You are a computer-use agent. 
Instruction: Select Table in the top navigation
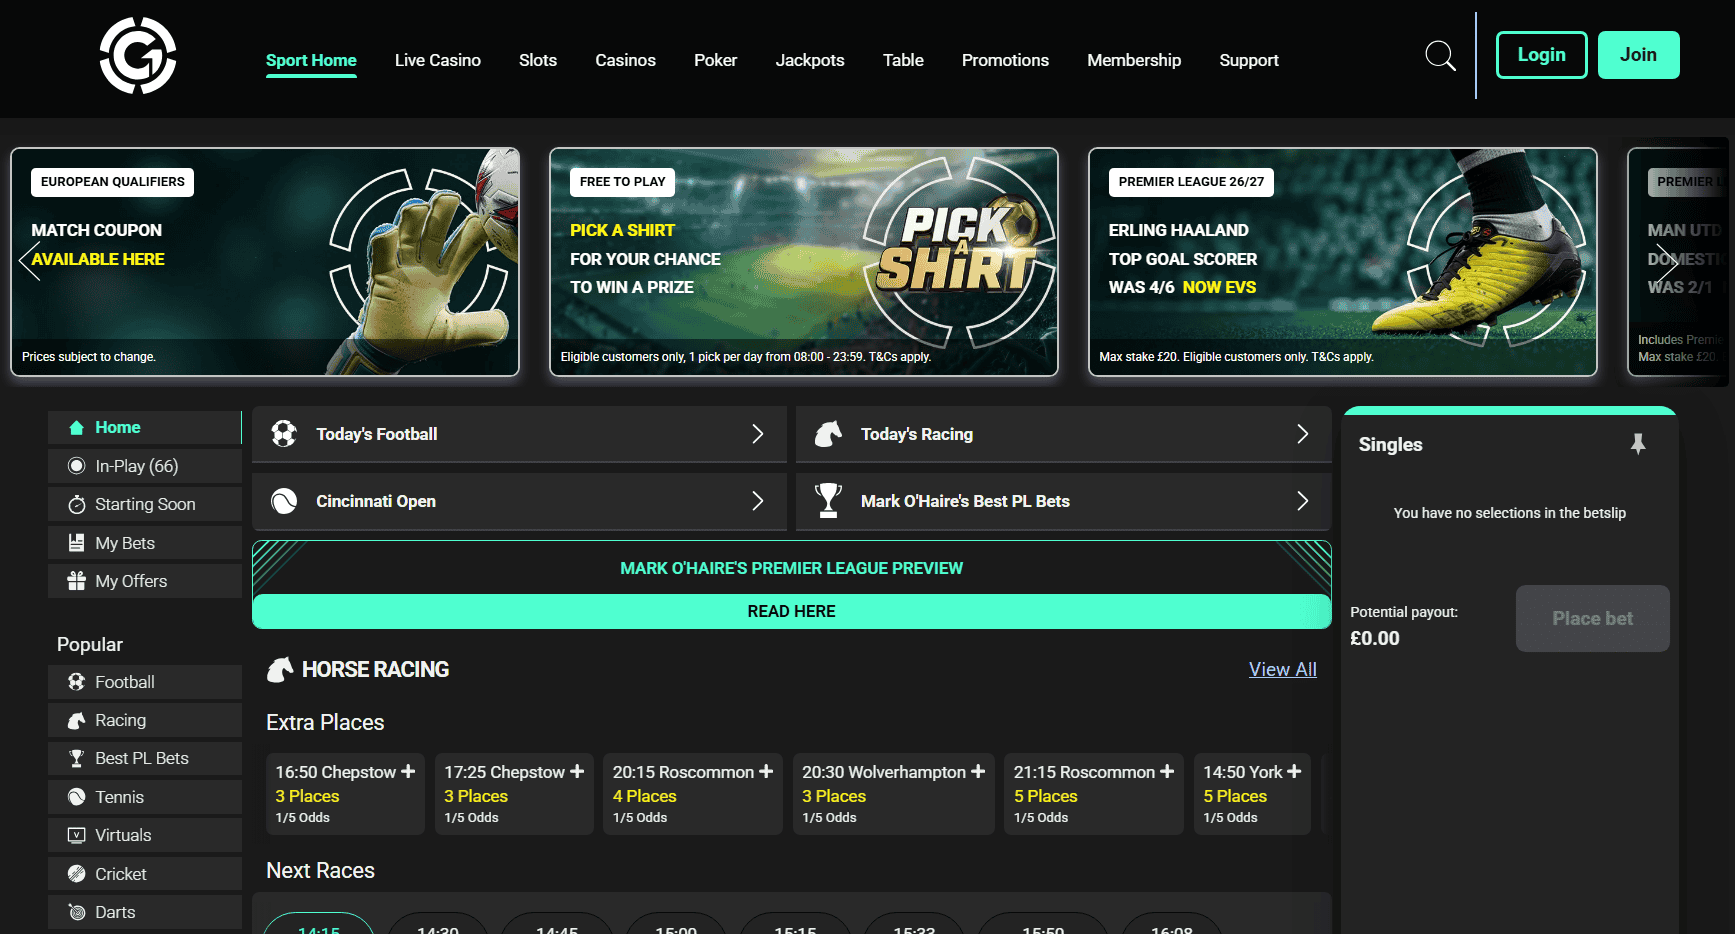pyautogui.click(x=903, y=60)
